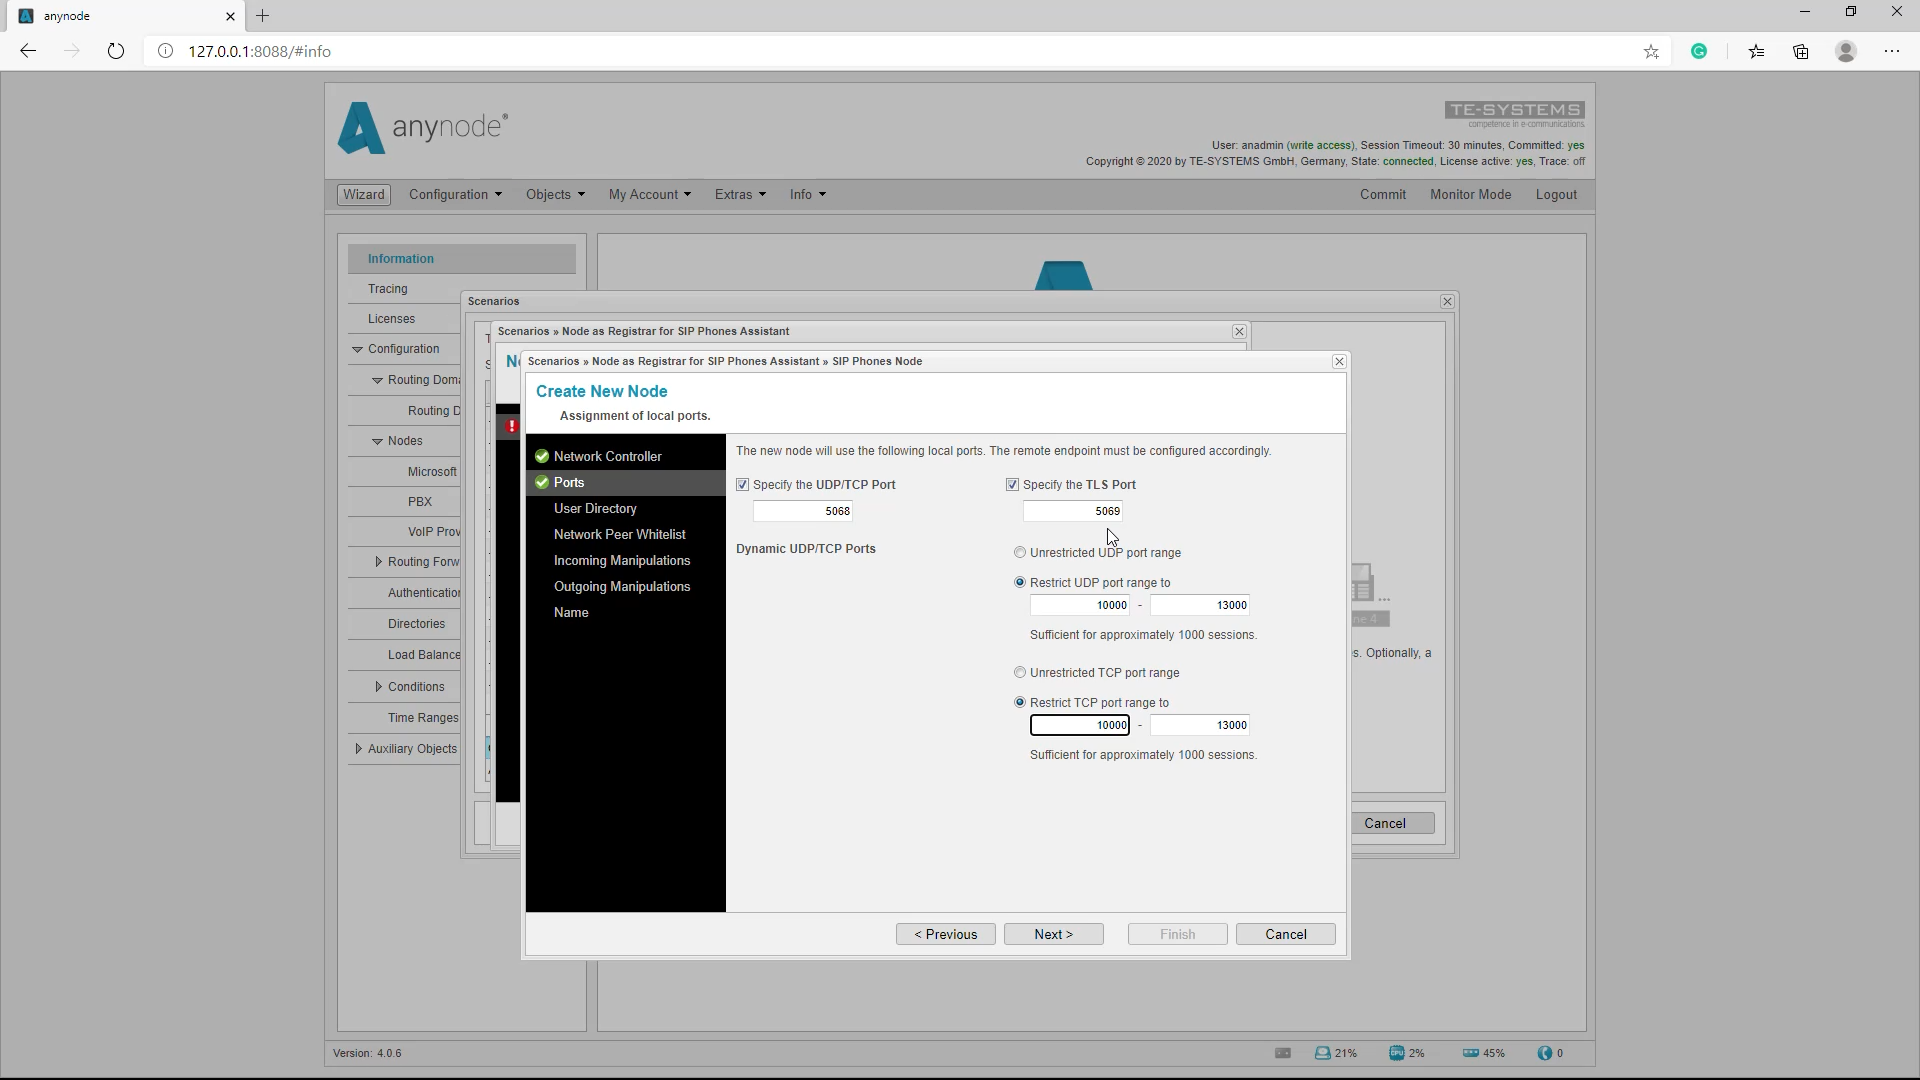Open the Extras dropdown menu
Image resolution: width=1920 pixels, height=1080 pixels.
pos(740,195)
